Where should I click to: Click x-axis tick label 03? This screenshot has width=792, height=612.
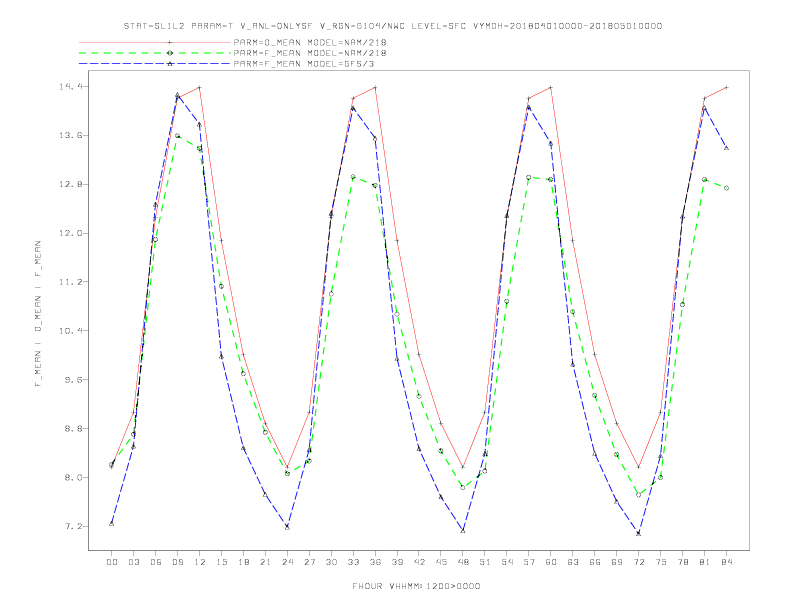coord(133,562)
